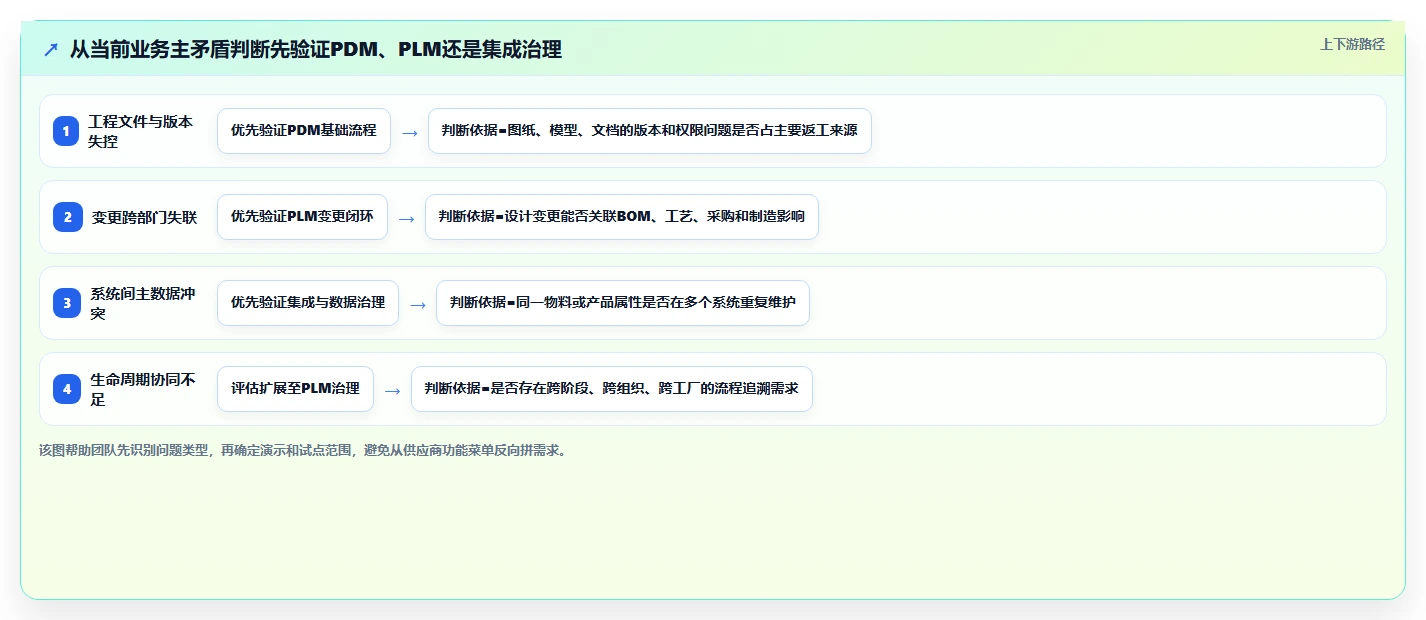Click the 变更跨部门失联 label
1426x620 pixels.
[144, 217]
